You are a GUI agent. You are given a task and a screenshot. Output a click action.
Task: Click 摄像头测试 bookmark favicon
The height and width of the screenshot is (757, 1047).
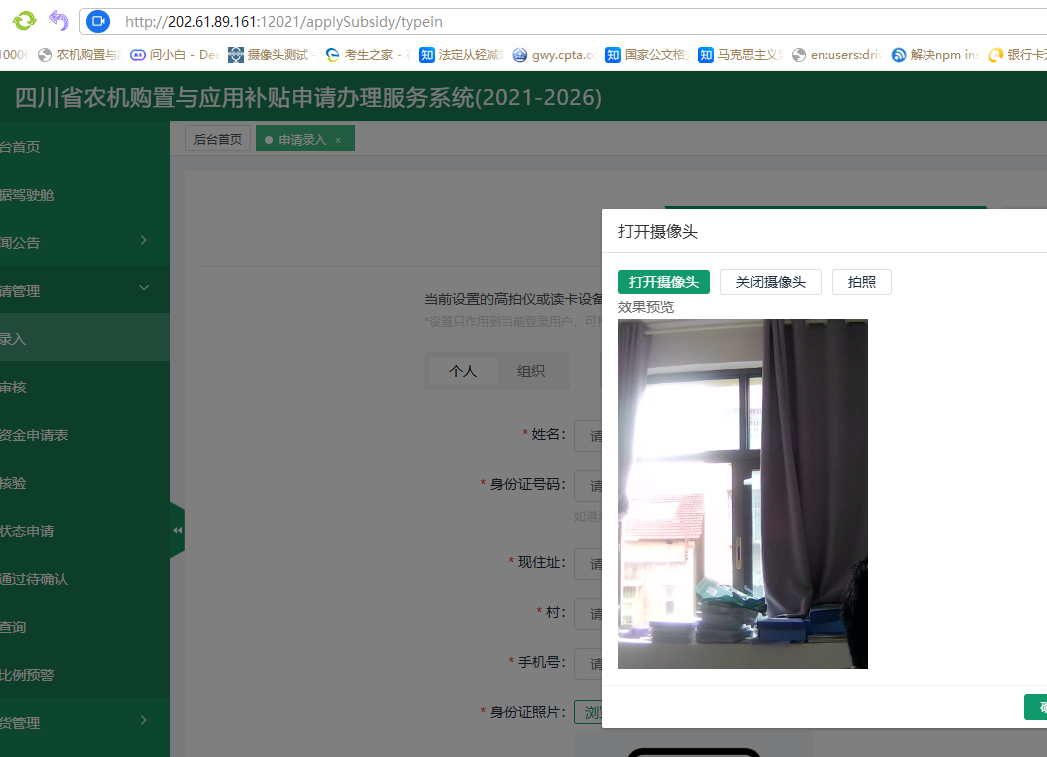236,55
